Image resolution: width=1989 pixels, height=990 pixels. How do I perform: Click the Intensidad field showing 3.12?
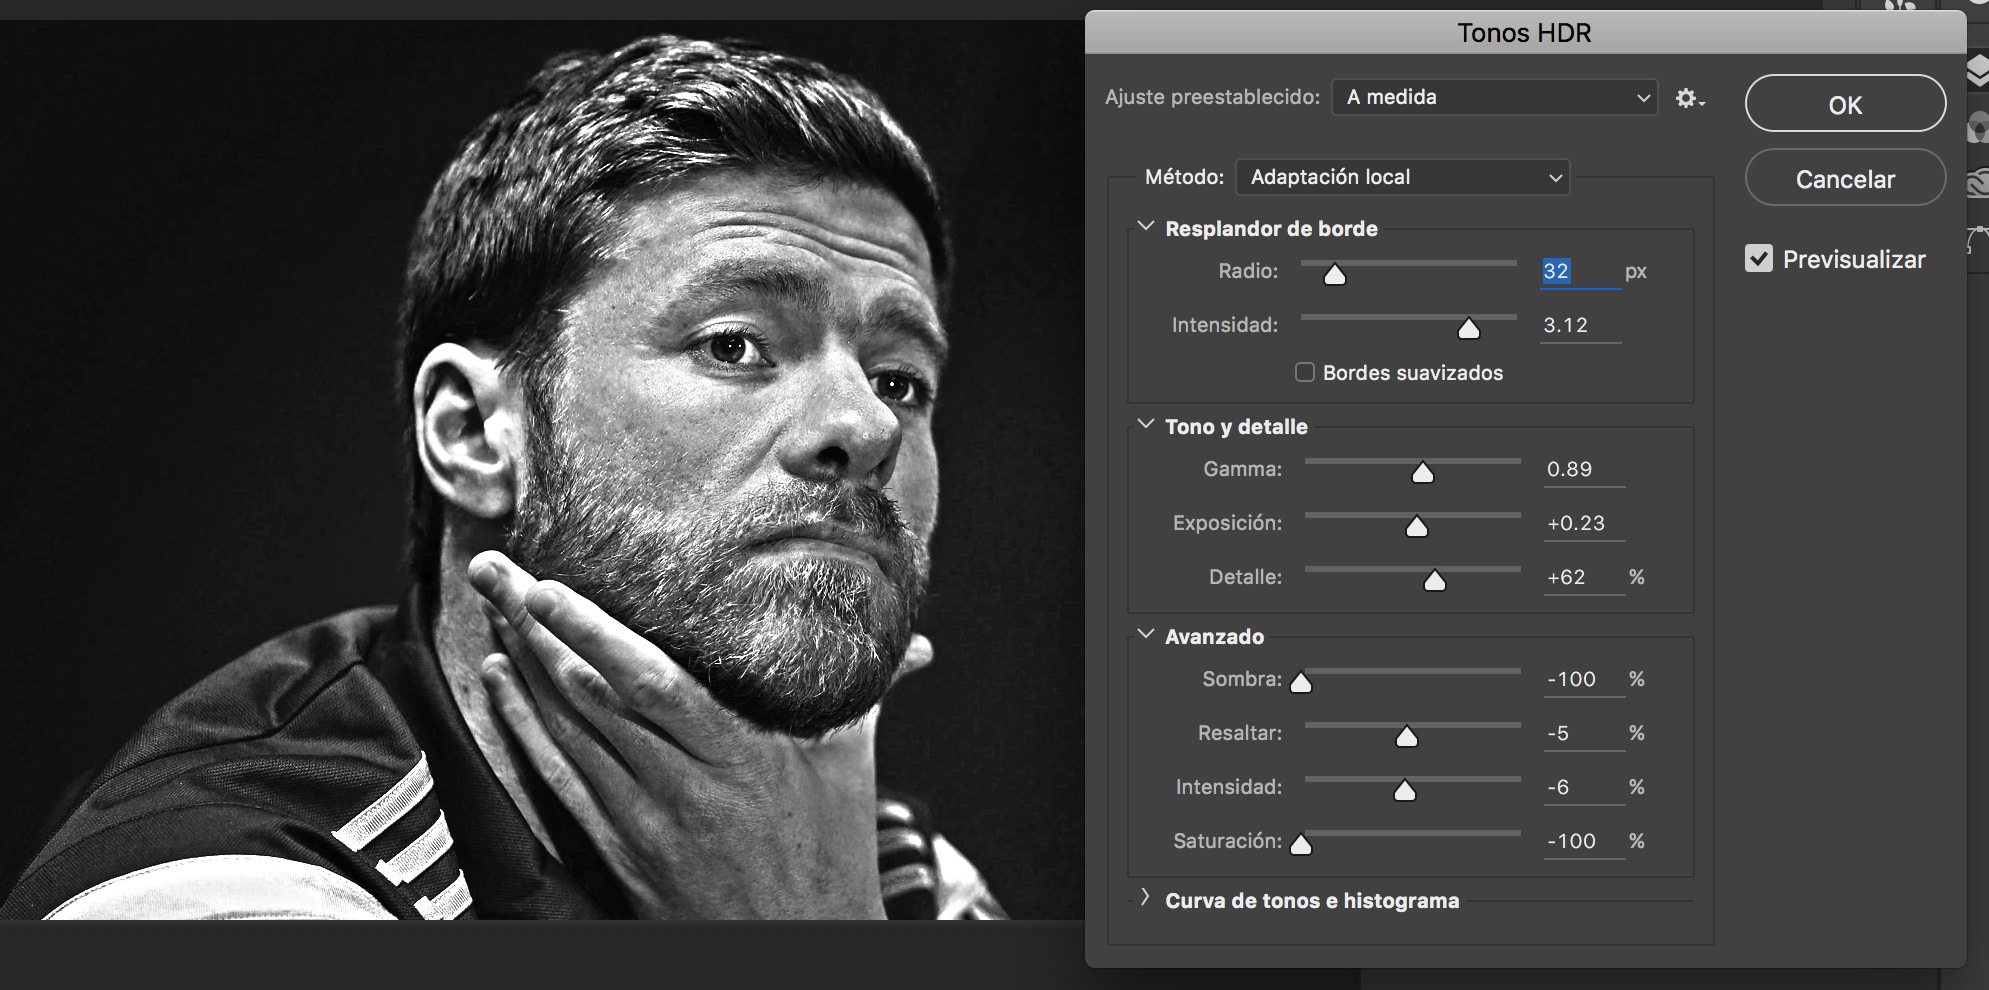[x=1580, y=325]
